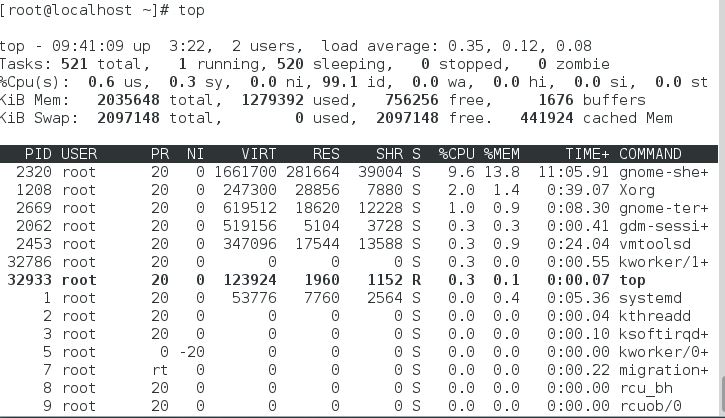Screen dimensions: 725x418
Task: Click the PID column header
Action: coord(38,154)
